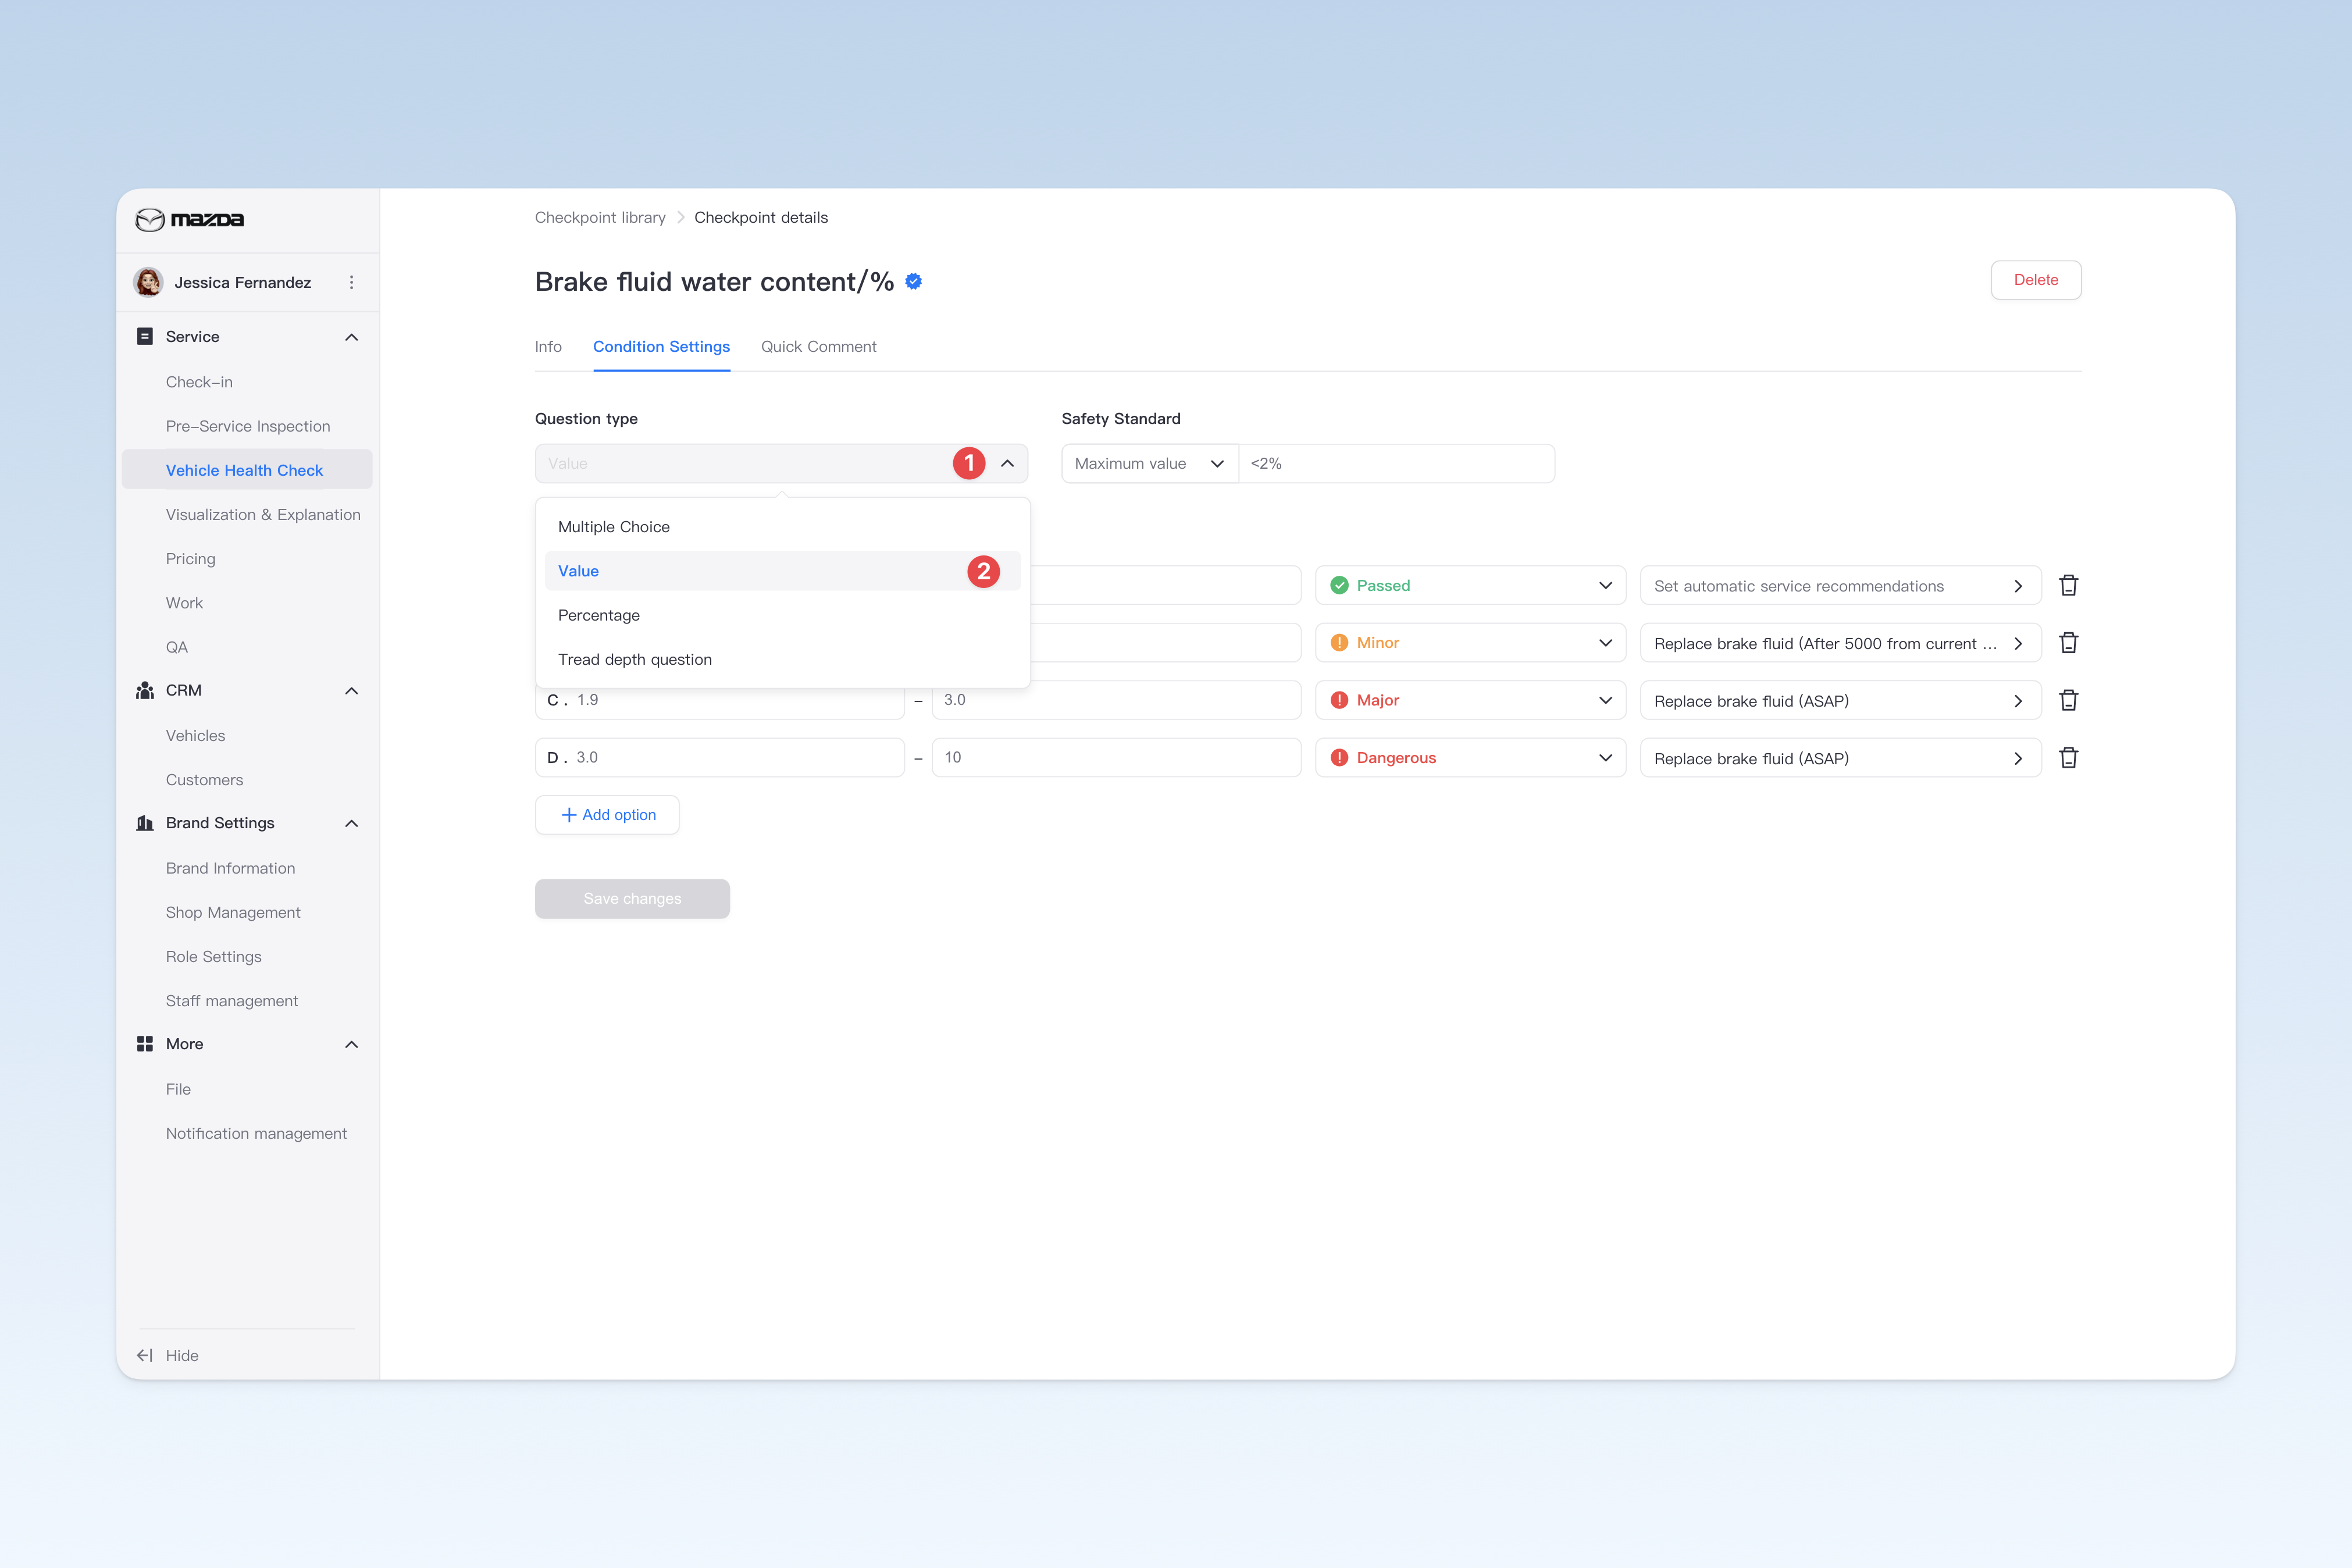Choose Multiple Choice question type

[782, 527]
